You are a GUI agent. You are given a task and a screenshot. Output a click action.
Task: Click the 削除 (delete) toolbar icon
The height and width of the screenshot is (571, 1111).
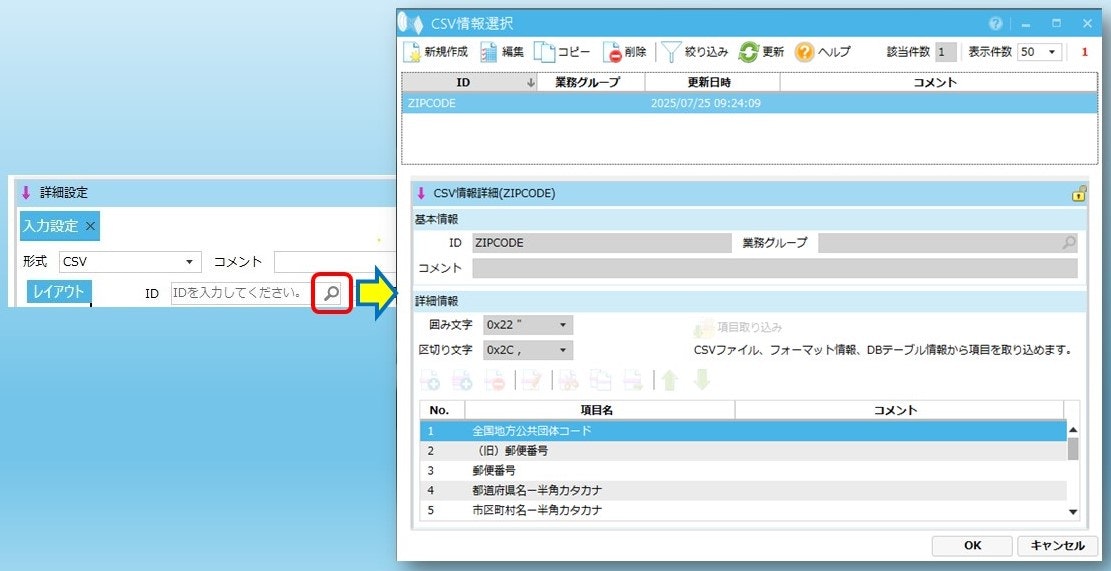[612, 52]
